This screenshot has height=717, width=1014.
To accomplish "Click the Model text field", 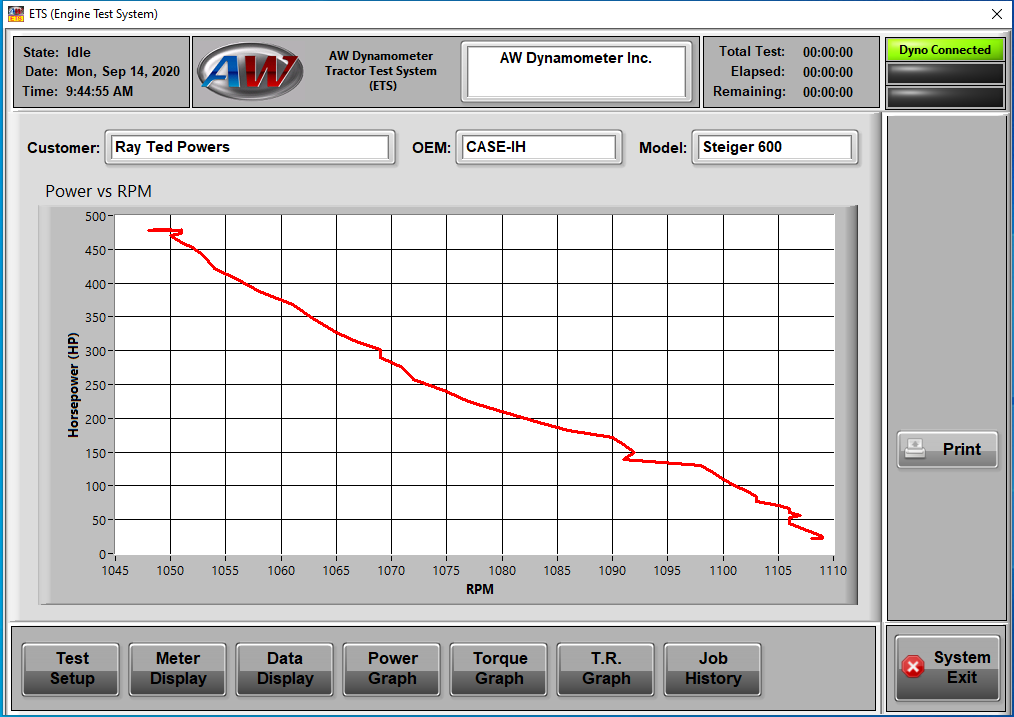I will pos(775,147).
